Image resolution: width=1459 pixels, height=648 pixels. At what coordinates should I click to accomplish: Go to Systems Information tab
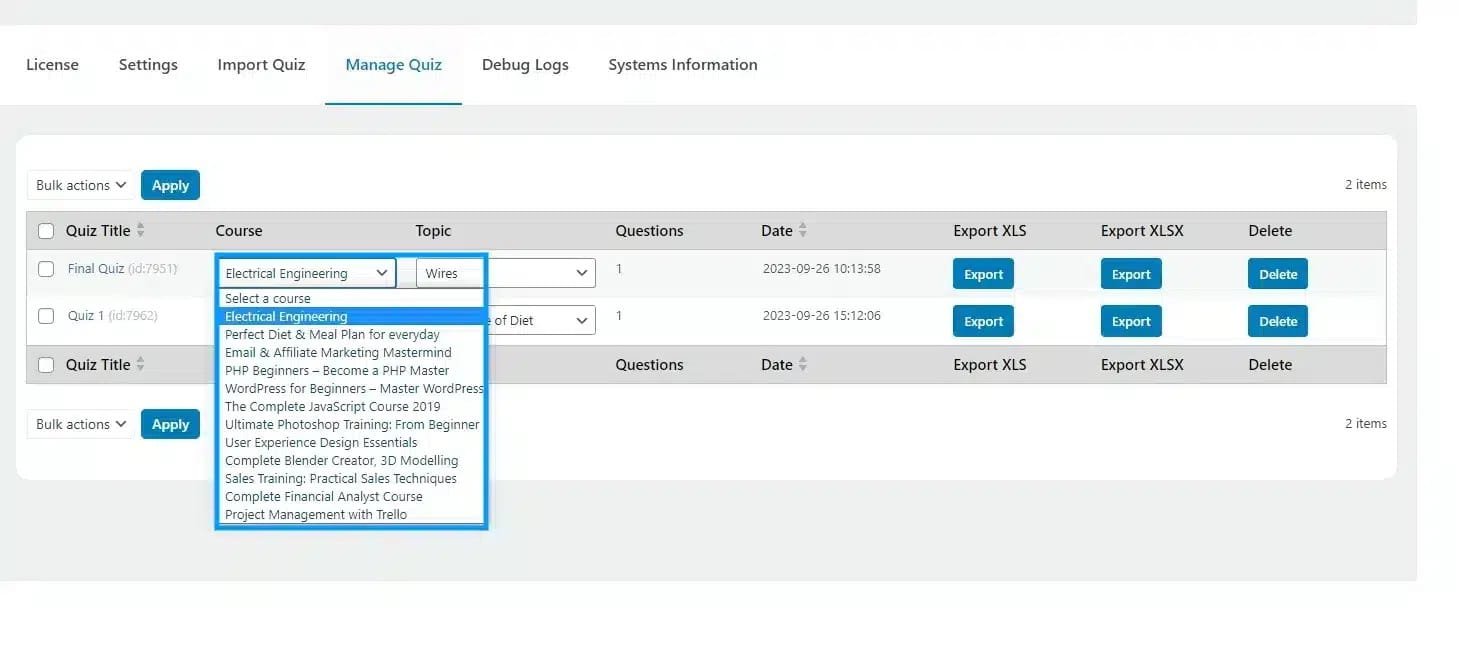[x=682, y=65]
